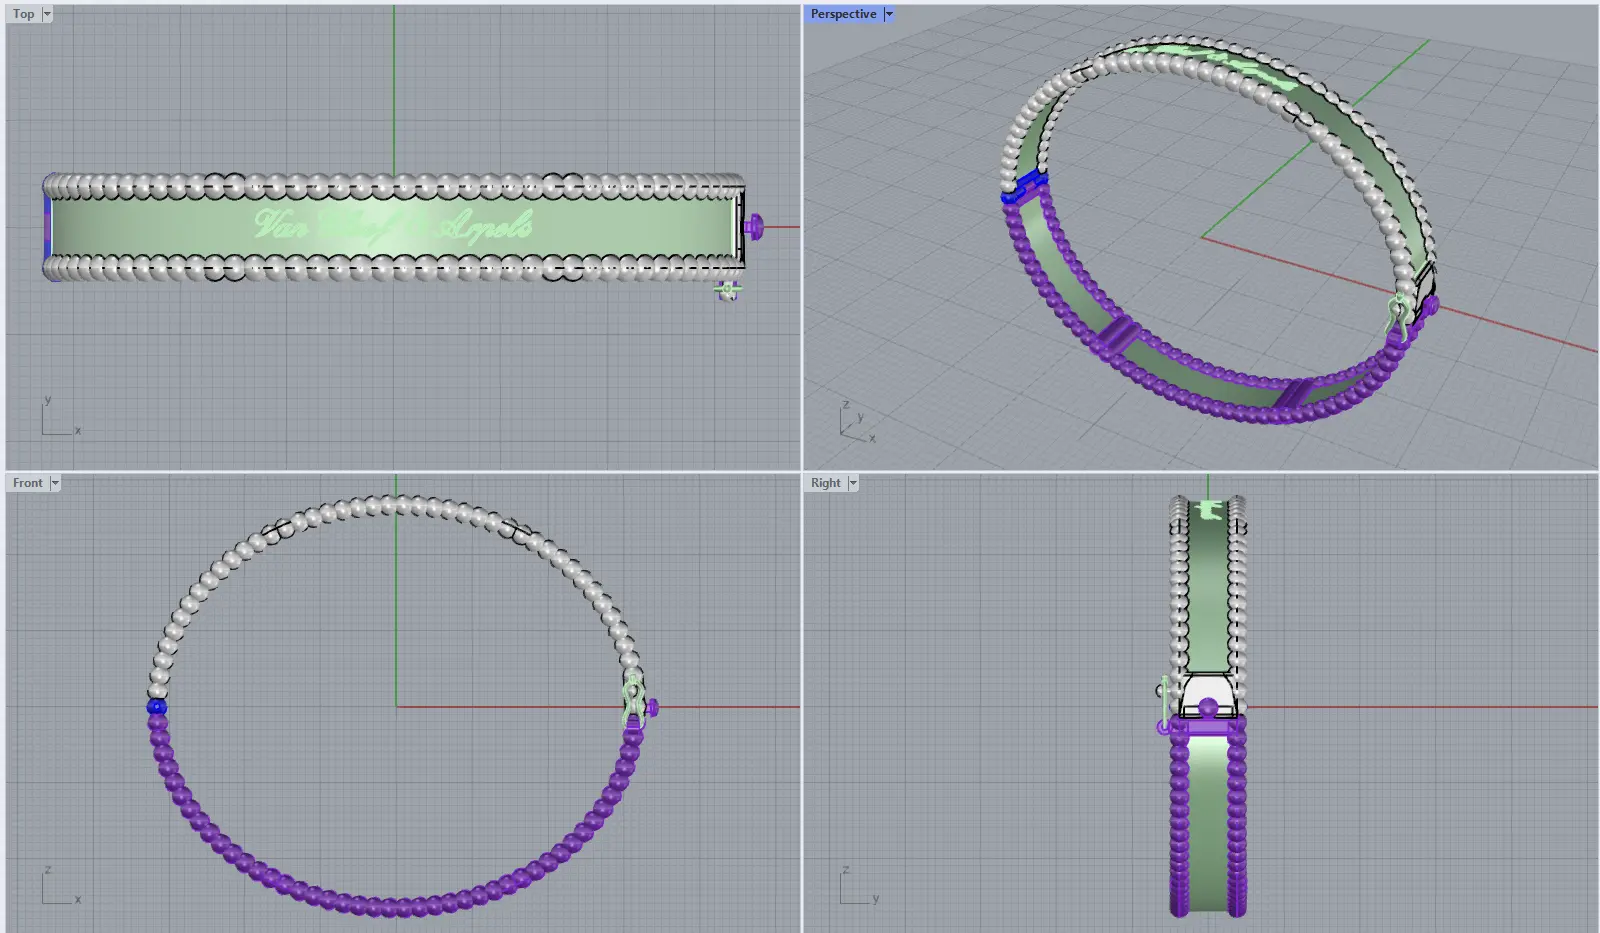The image size is (1600, 933).
Task: Click the world axes icon in Perspective viewport
Action: (853, 425)
